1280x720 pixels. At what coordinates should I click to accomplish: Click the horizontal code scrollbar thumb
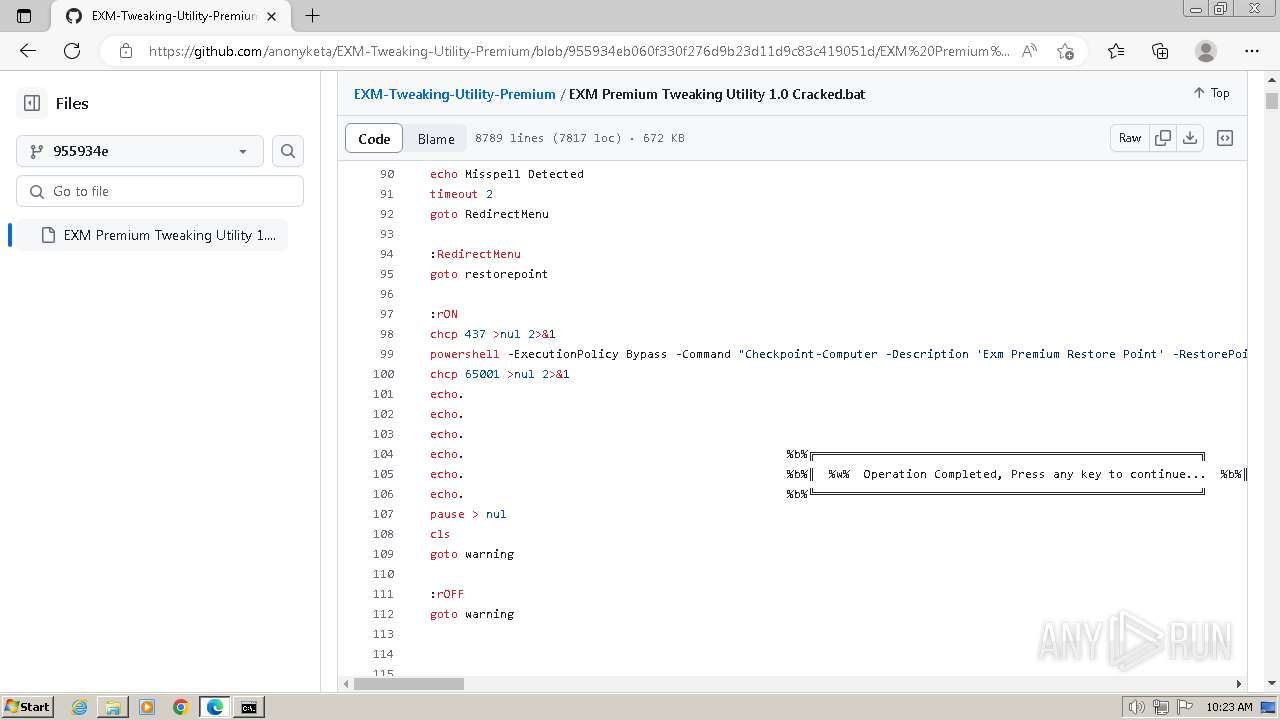408,684
